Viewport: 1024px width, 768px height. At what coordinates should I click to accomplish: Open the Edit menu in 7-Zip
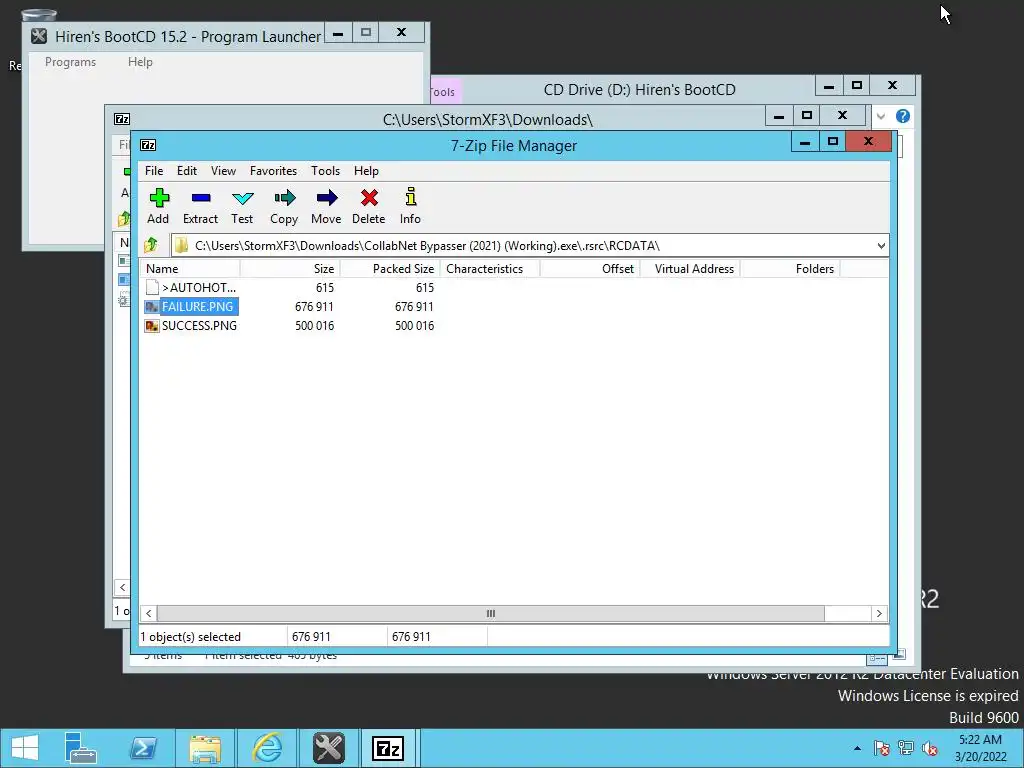(187, 170)
